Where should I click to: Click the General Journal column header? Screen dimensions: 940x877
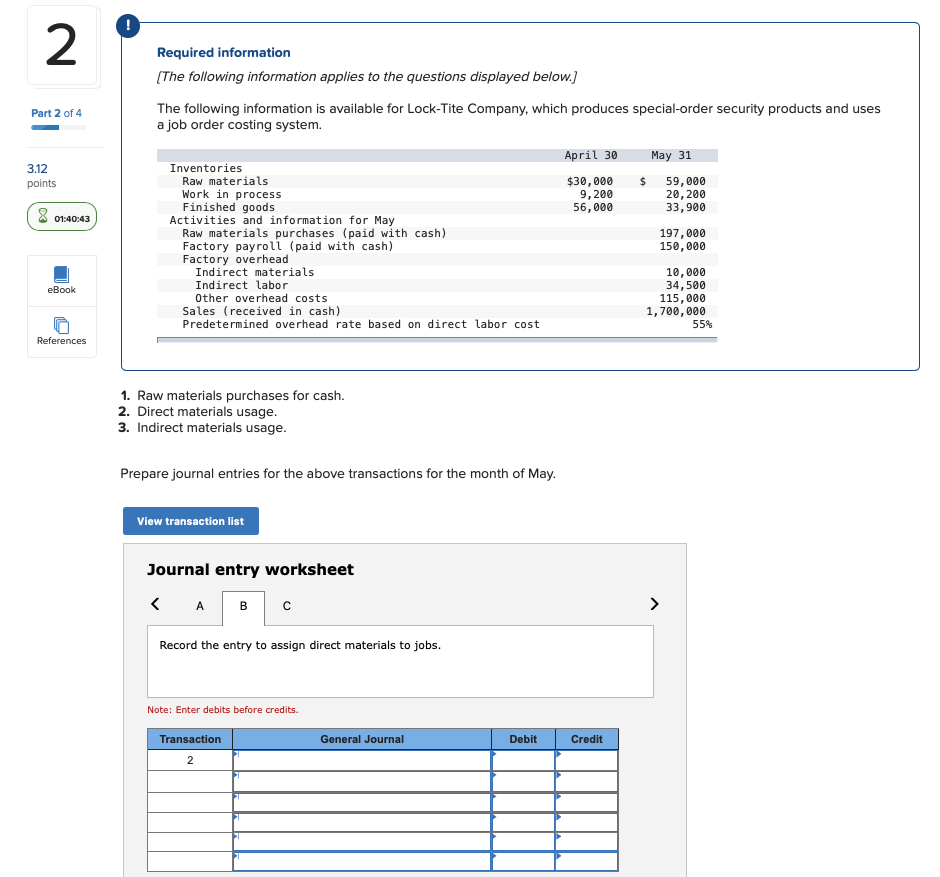click(360, 739)
